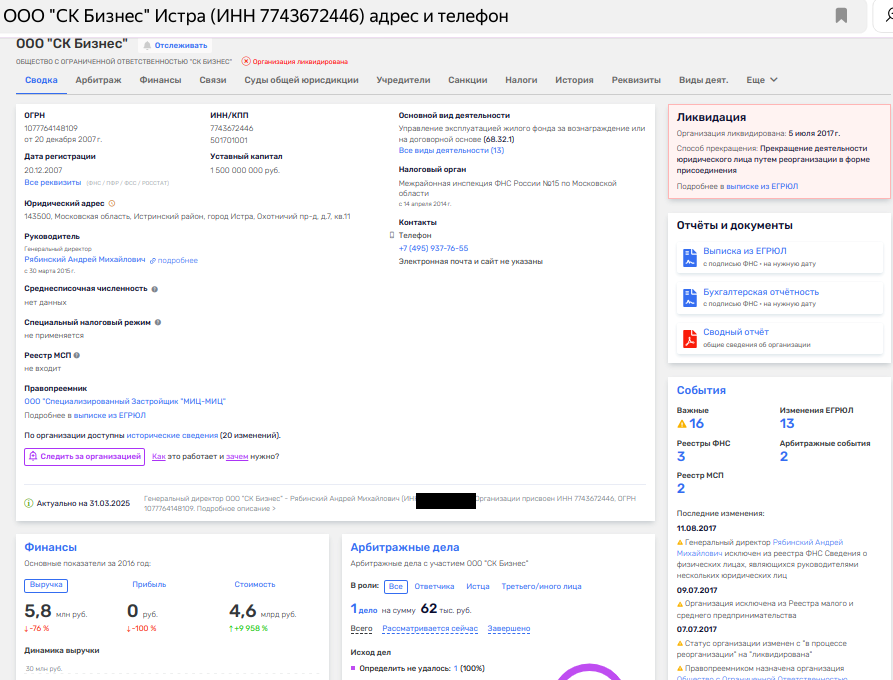Image resolution: width=893 pixels, height=680 pixels.
Task: Click the info icon beside Юридический адрес
Action: click(111, 203)
